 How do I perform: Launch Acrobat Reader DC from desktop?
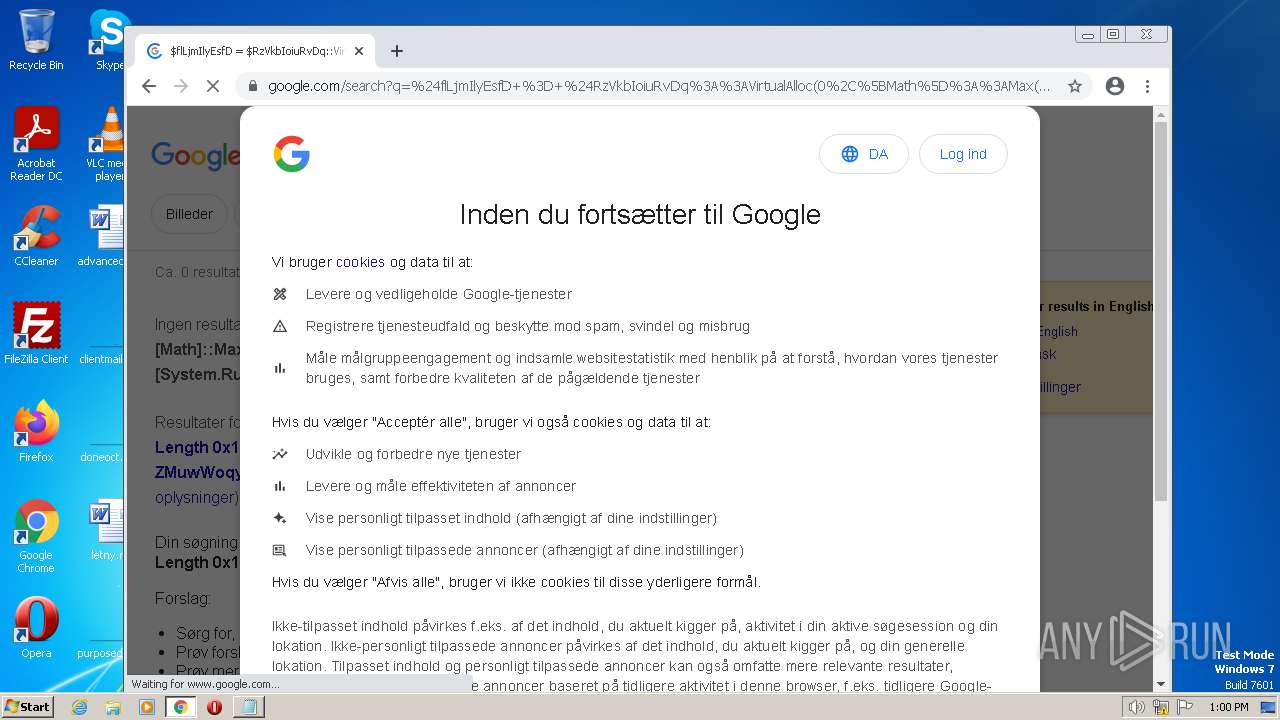(x=36, y=144)
